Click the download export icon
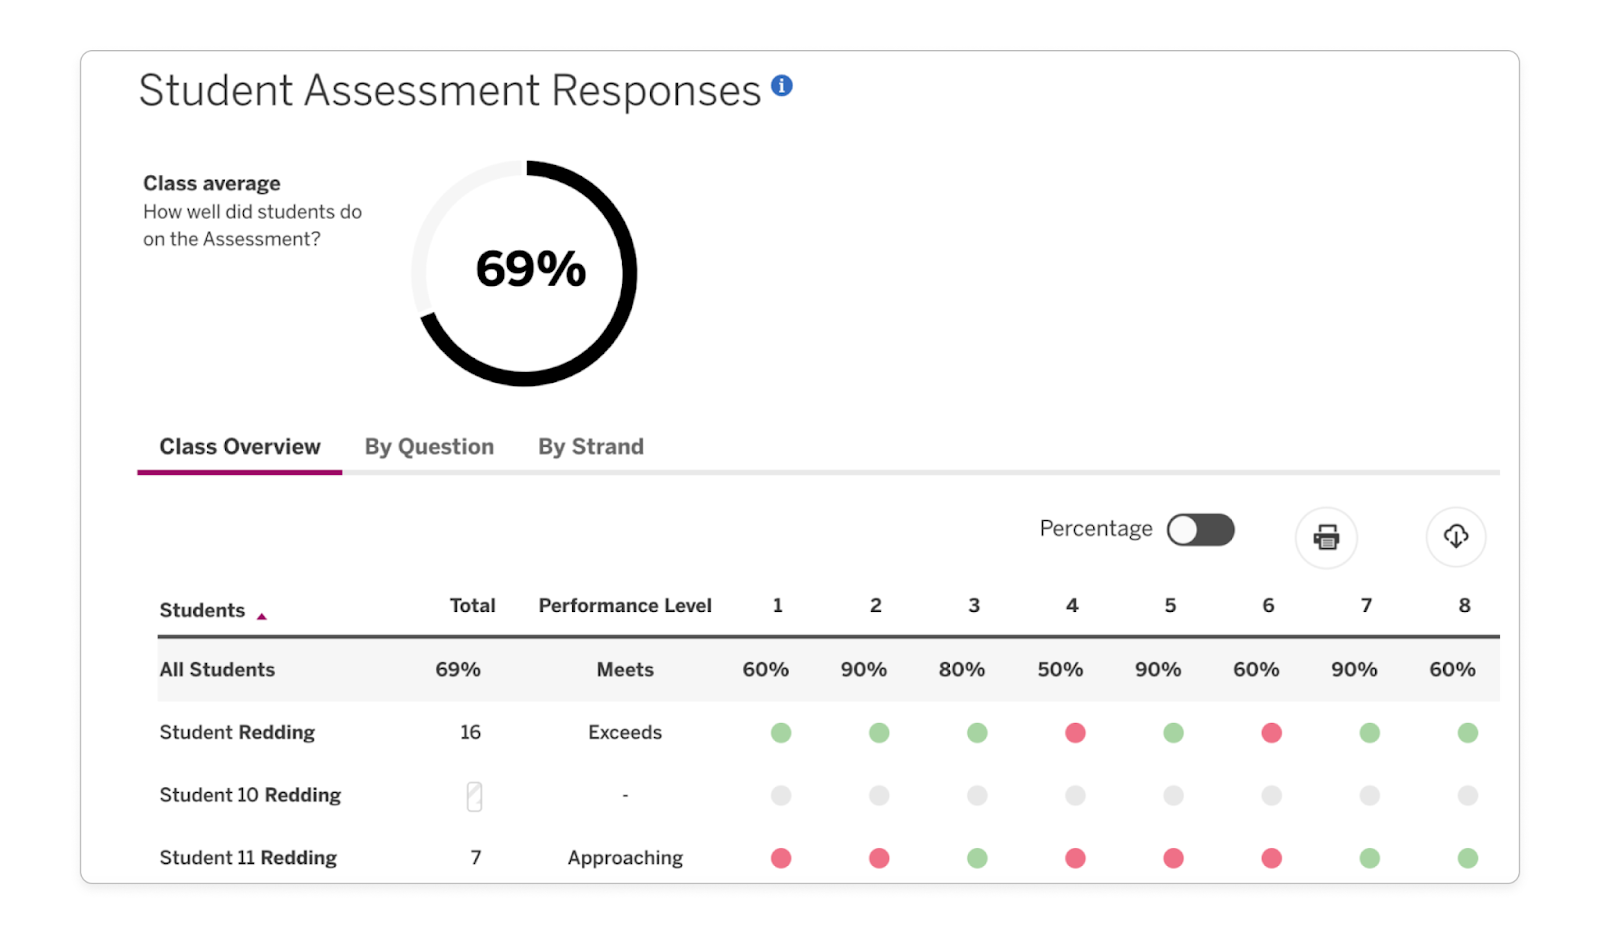Viewport: 1600px width, 934px height. (1456, 537)
